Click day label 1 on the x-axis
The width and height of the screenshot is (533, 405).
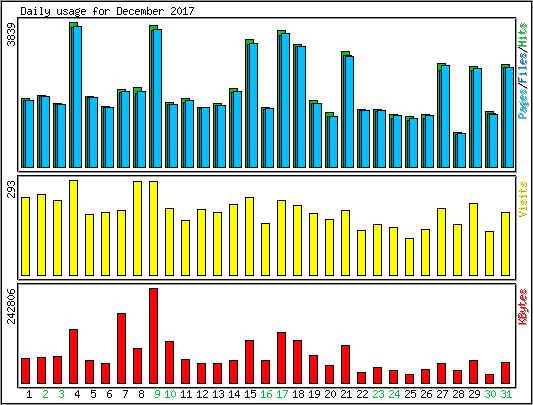tap(29, 394)
